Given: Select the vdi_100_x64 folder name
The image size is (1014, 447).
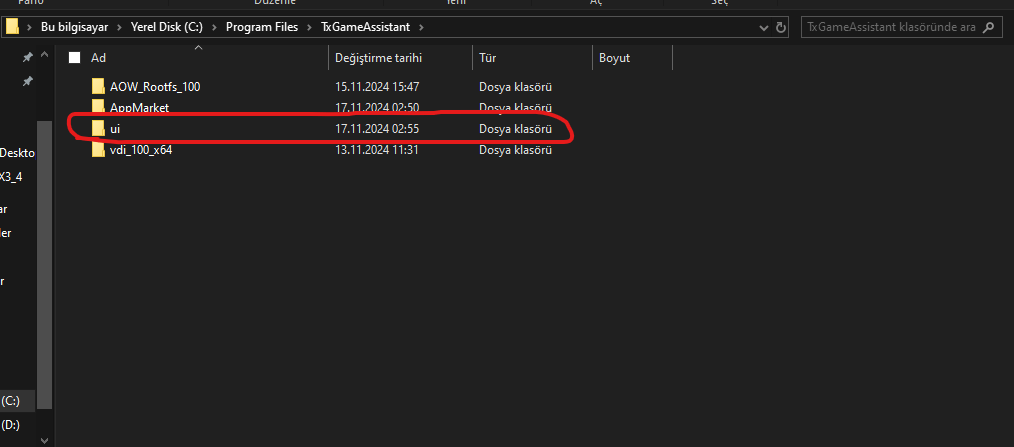Looking at the screenshot, I should [x=141, y=150].
